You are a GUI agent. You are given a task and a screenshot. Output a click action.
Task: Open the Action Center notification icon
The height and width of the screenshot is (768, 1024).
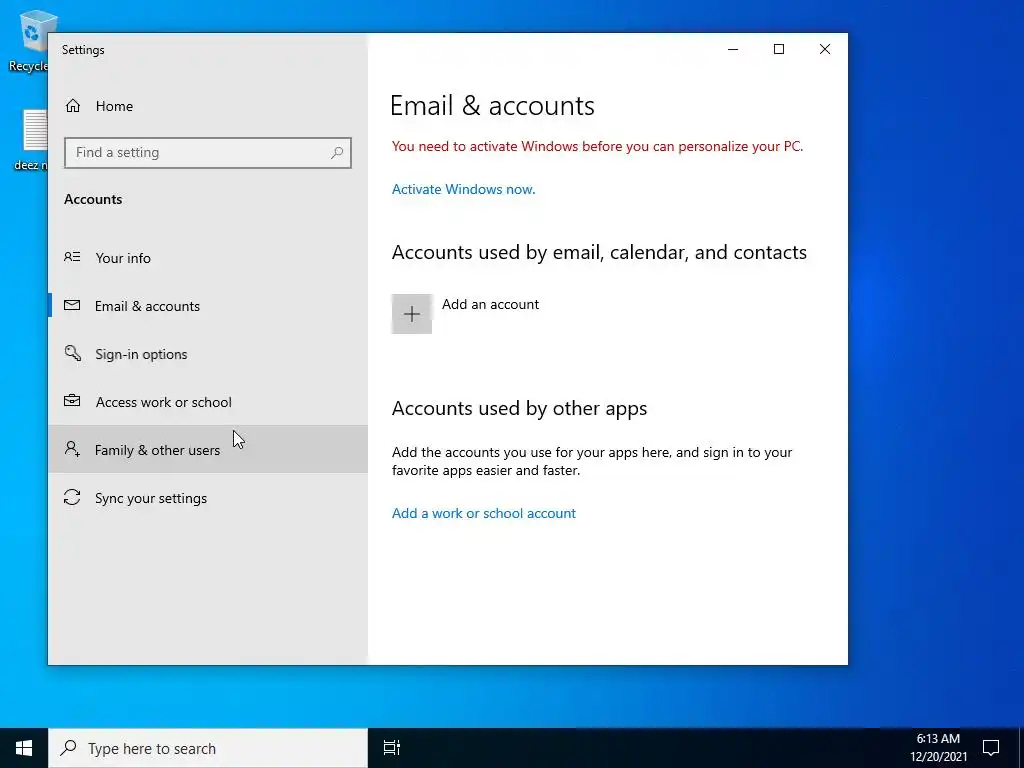coord(991,748)
